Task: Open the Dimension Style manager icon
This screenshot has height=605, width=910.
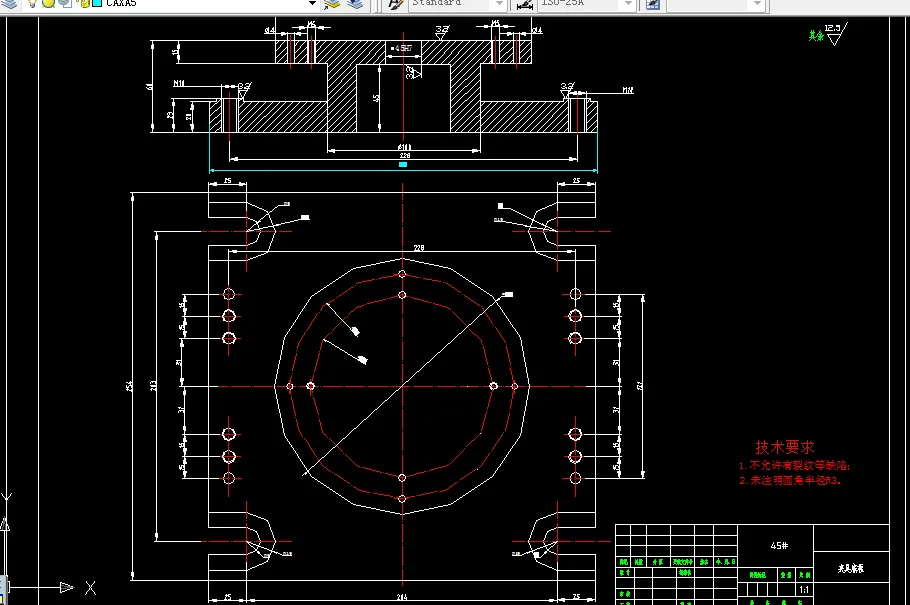Action: [525, 5]
